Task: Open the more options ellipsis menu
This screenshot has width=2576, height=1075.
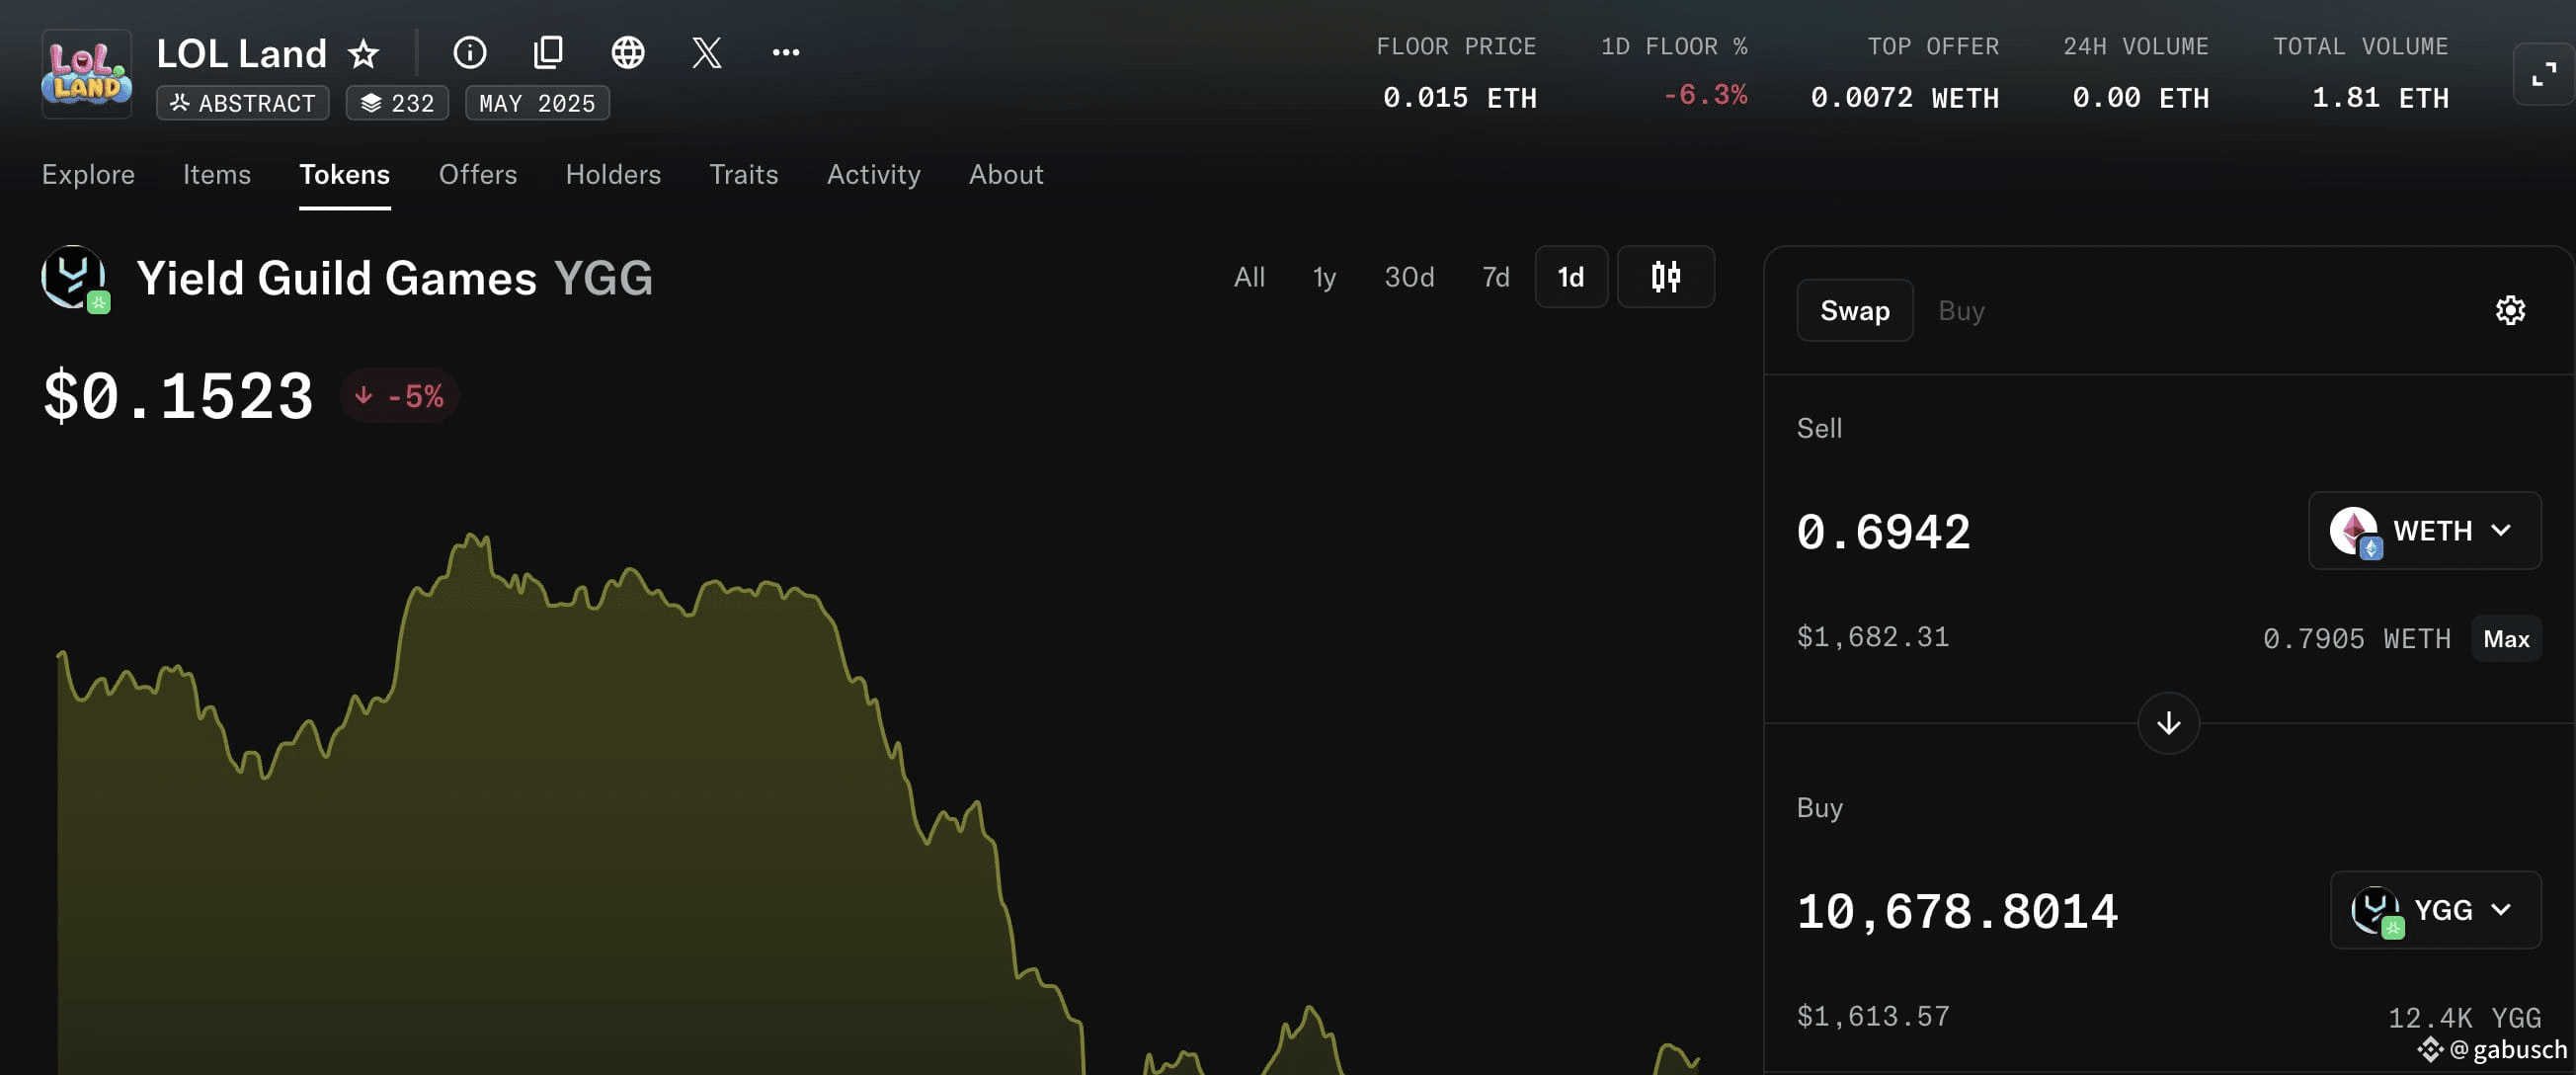Action: tap(786, 52)
